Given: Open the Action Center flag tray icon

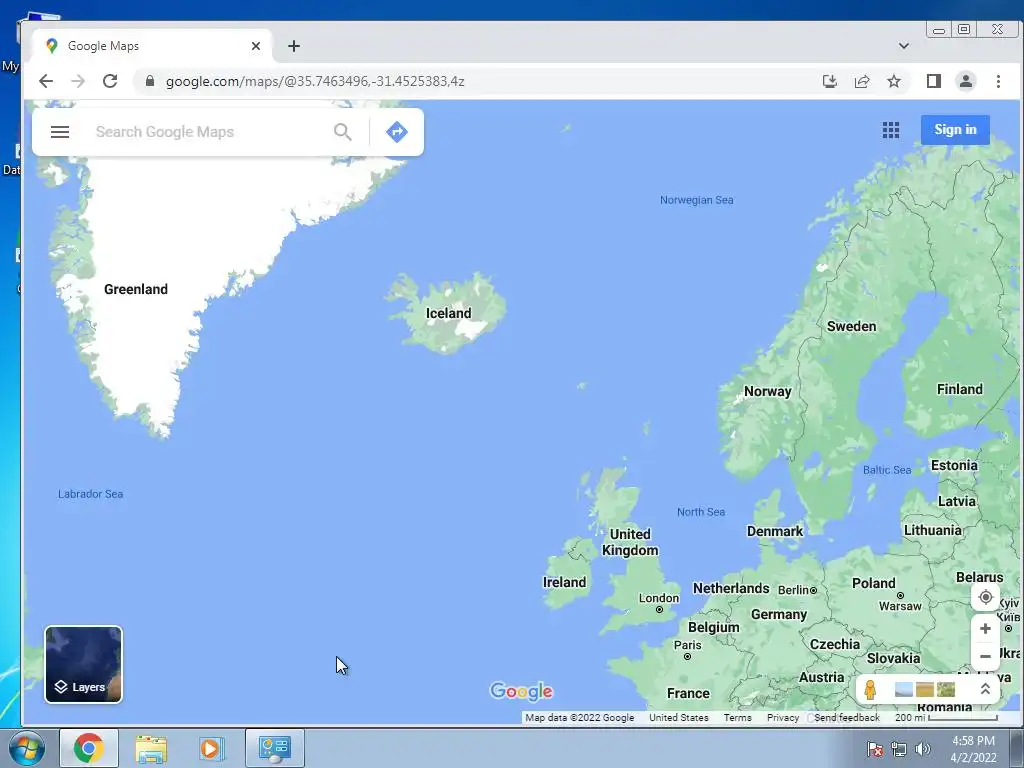Looking at the screenshot, I should (874, 749).
